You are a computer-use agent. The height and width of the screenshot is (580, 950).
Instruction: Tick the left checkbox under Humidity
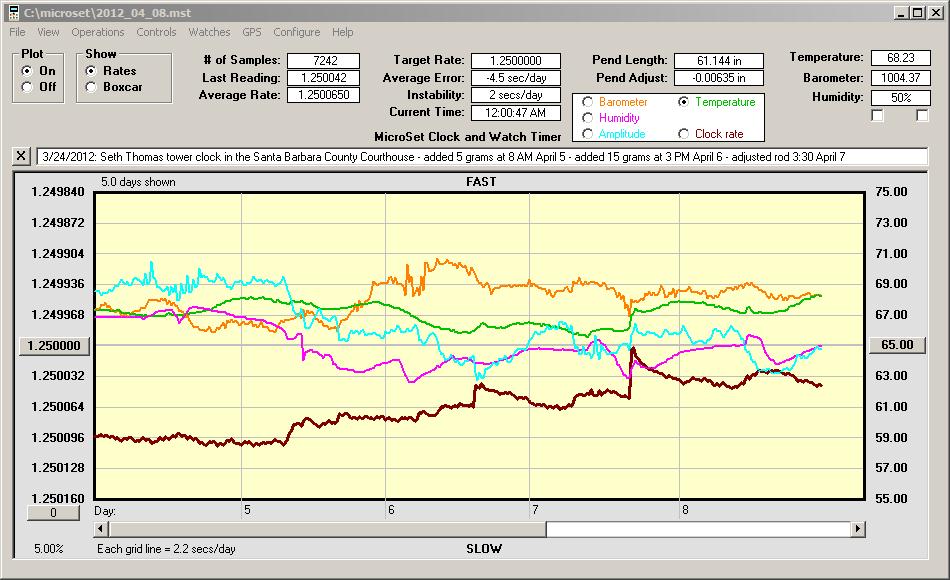(x=878, y=116)
